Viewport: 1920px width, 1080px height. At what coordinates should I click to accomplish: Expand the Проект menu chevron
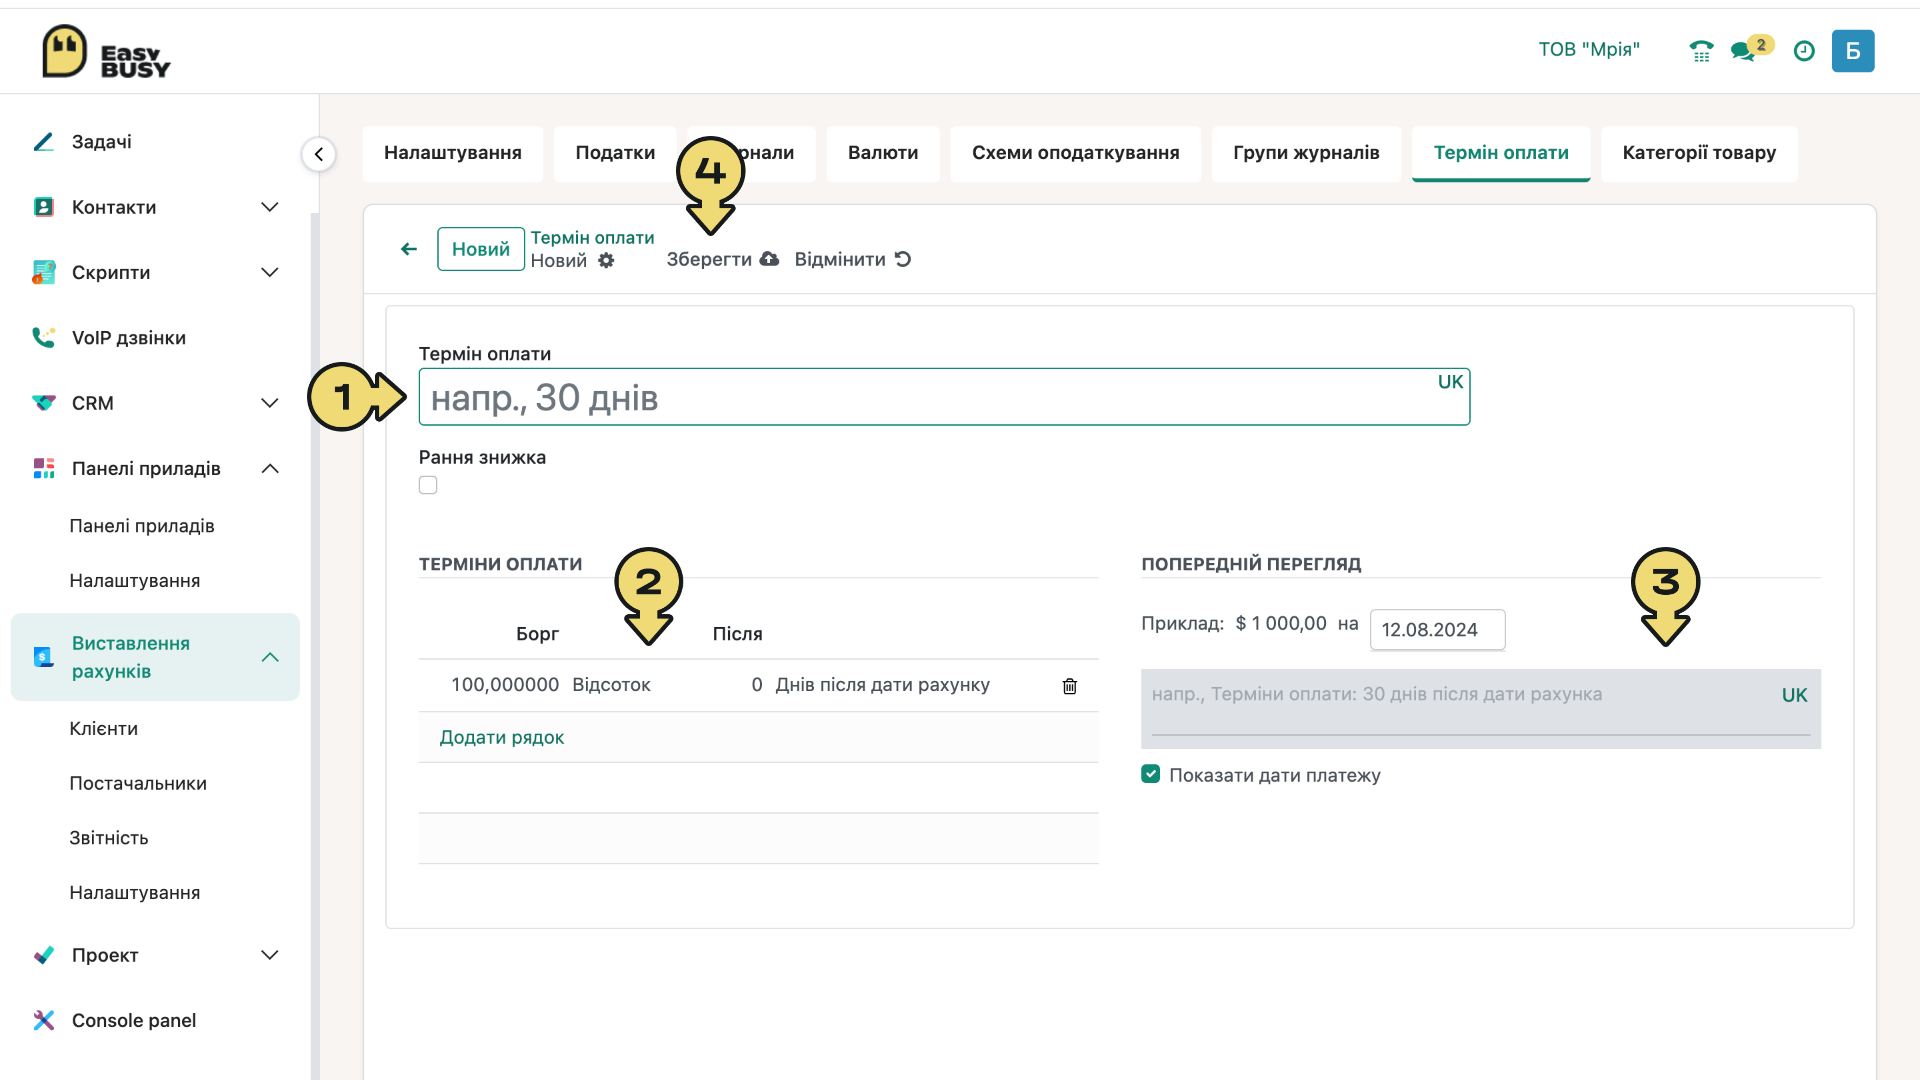click(x=270, y=955)
